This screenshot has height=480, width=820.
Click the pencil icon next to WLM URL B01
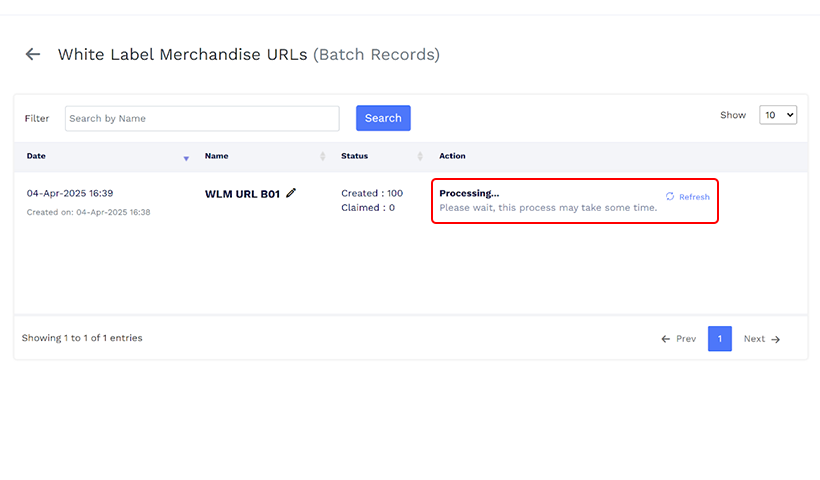291,193
